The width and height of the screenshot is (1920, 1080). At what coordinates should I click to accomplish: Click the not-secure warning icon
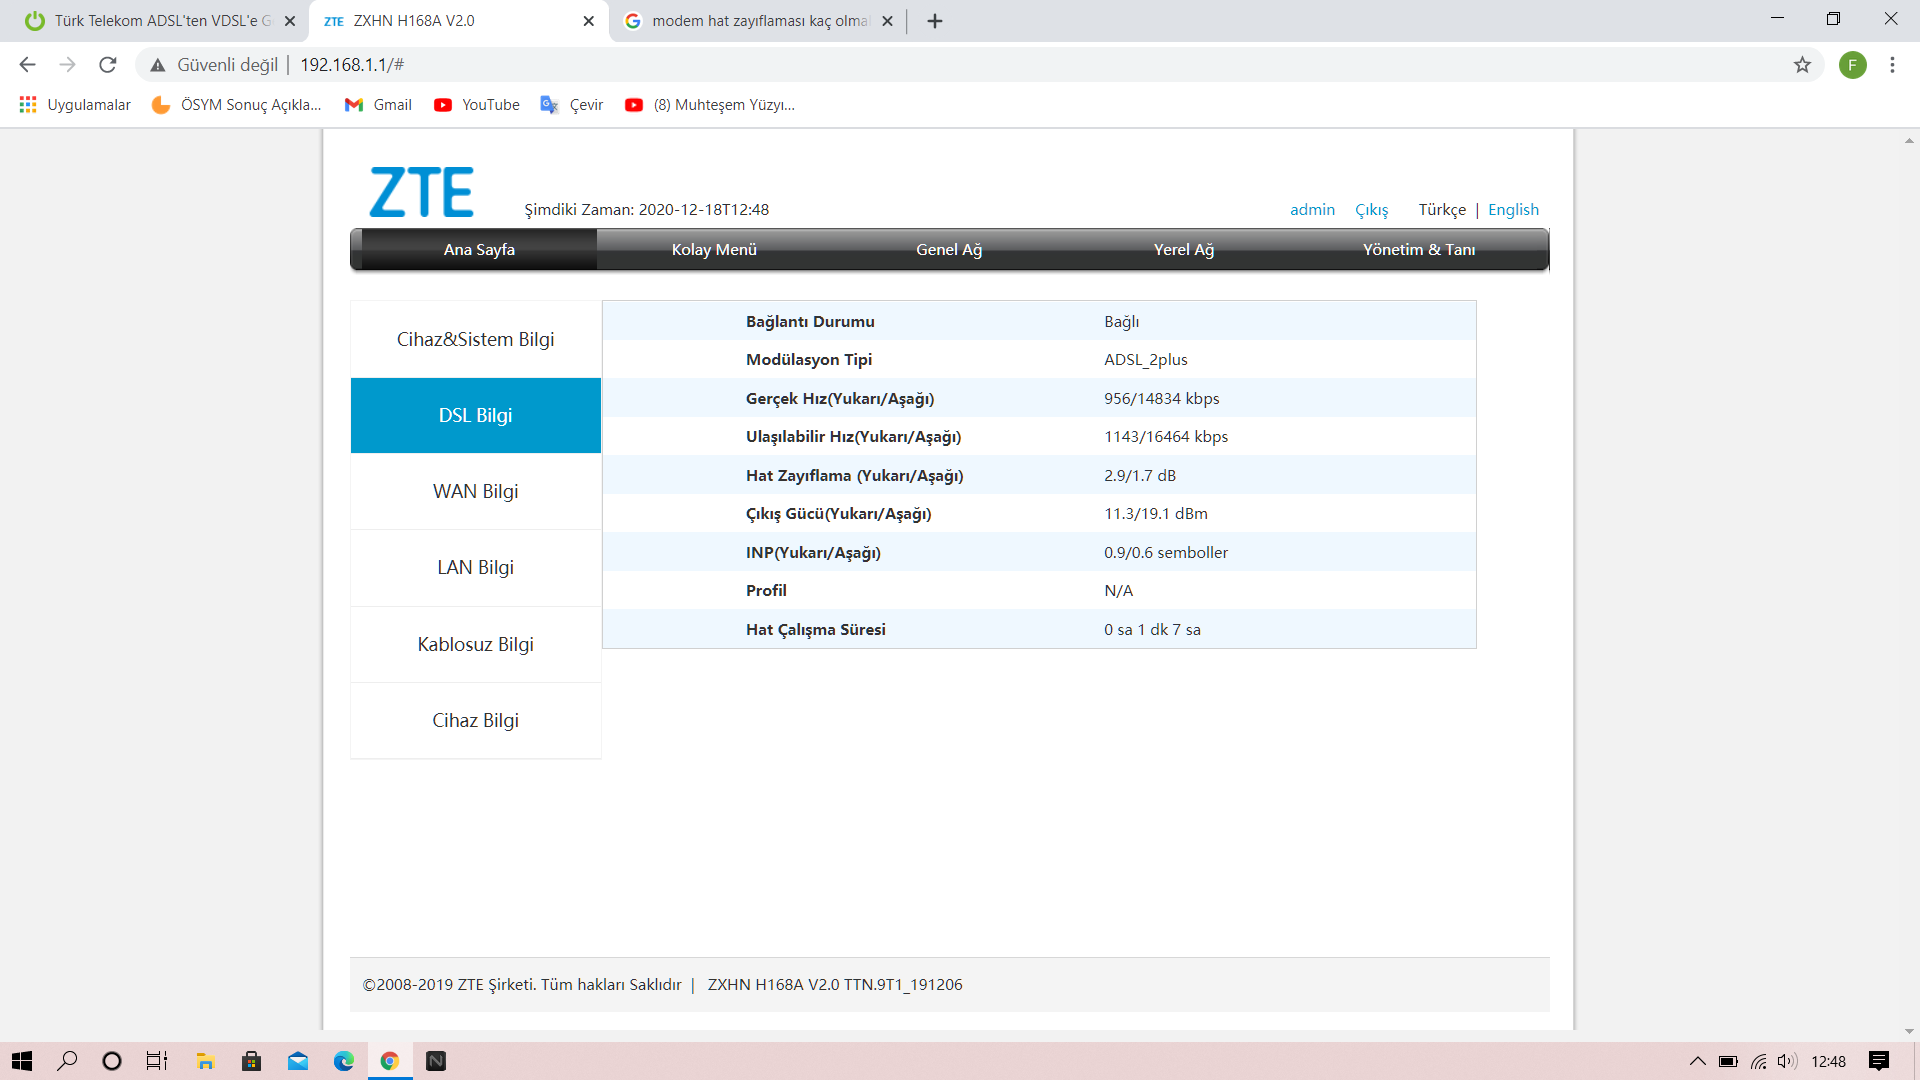(157, 65)
